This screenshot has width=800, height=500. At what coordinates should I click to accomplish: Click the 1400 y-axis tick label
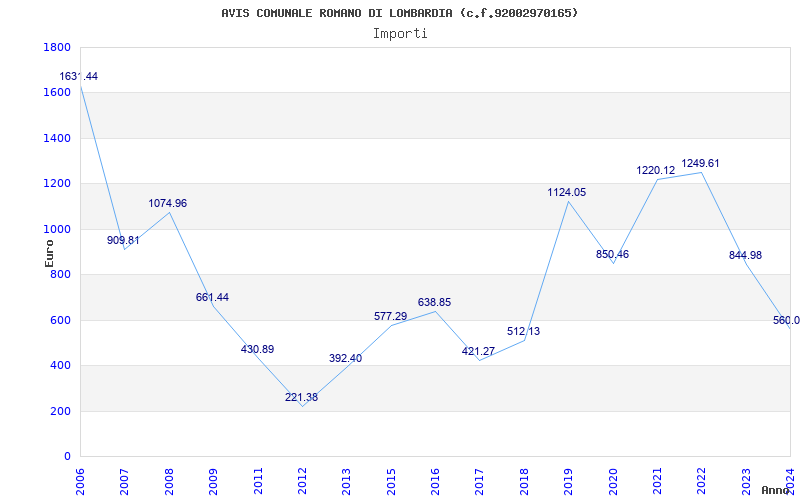[57, 139]
